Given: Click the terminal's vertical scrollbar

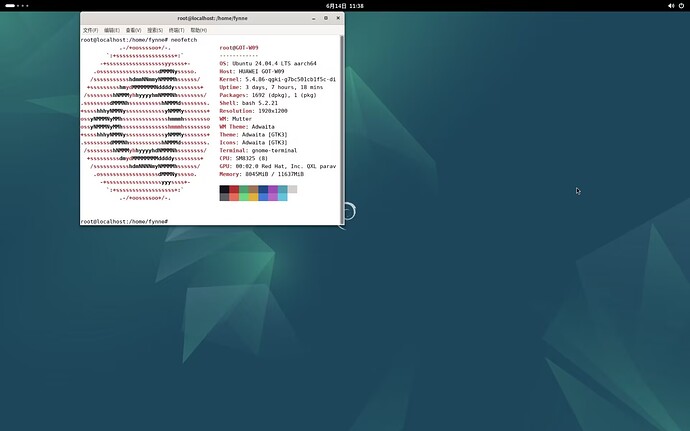Looking at the screenshot, I should [342, 130].
